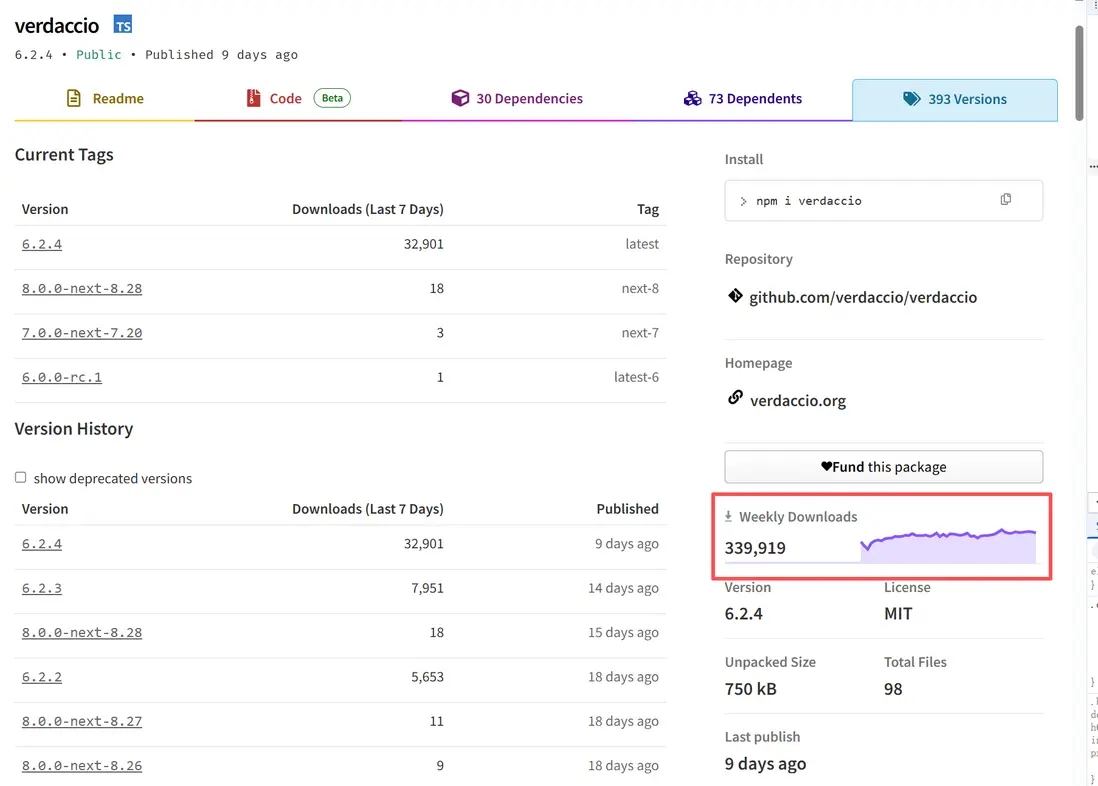Enable show deprecated versions checkbox
The width and height of the screenshot is (1098, 786).
click(21, 478)
